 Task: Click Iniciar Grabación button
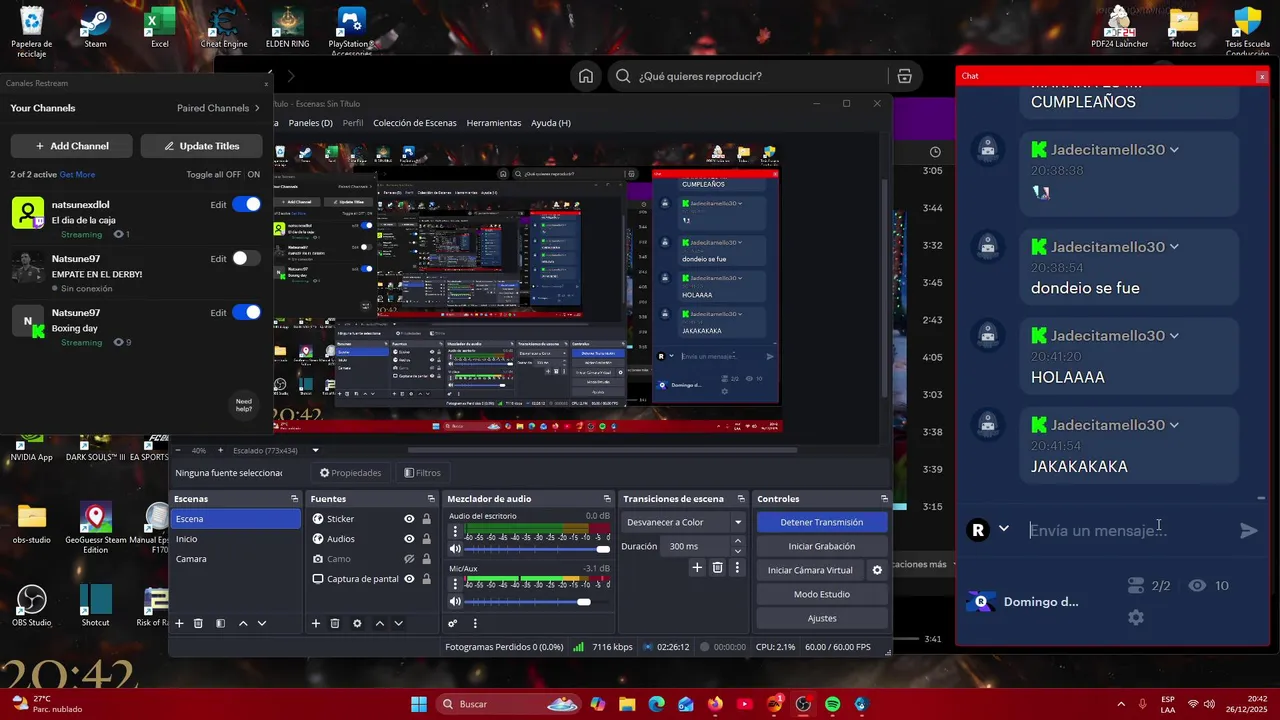pos(821,546)
